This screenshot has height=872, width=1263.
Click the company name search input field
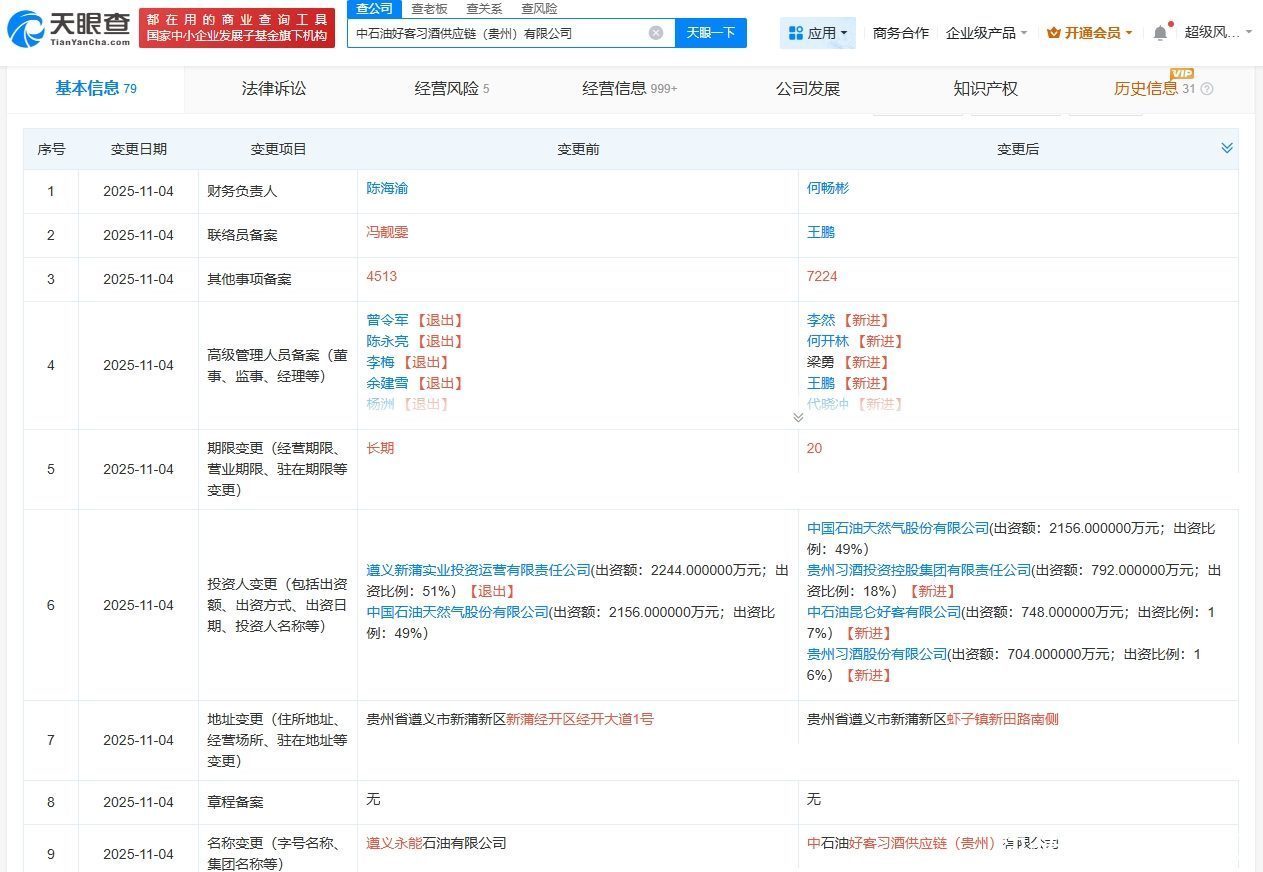500,33
